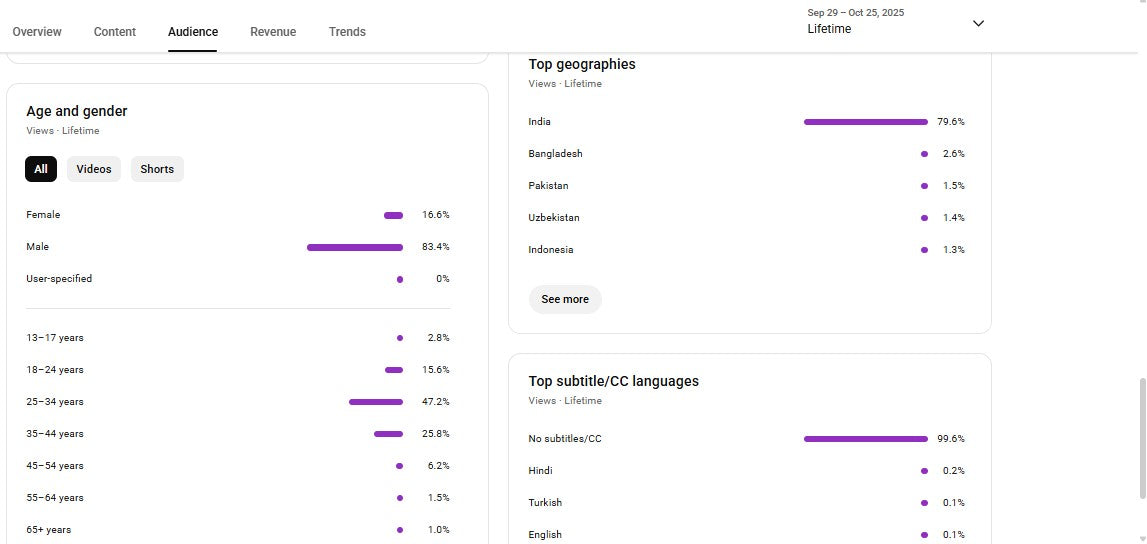This screenshot has height=544, width=1147.
Task: Select the All filter chip
Action: [x=41, y=169]
